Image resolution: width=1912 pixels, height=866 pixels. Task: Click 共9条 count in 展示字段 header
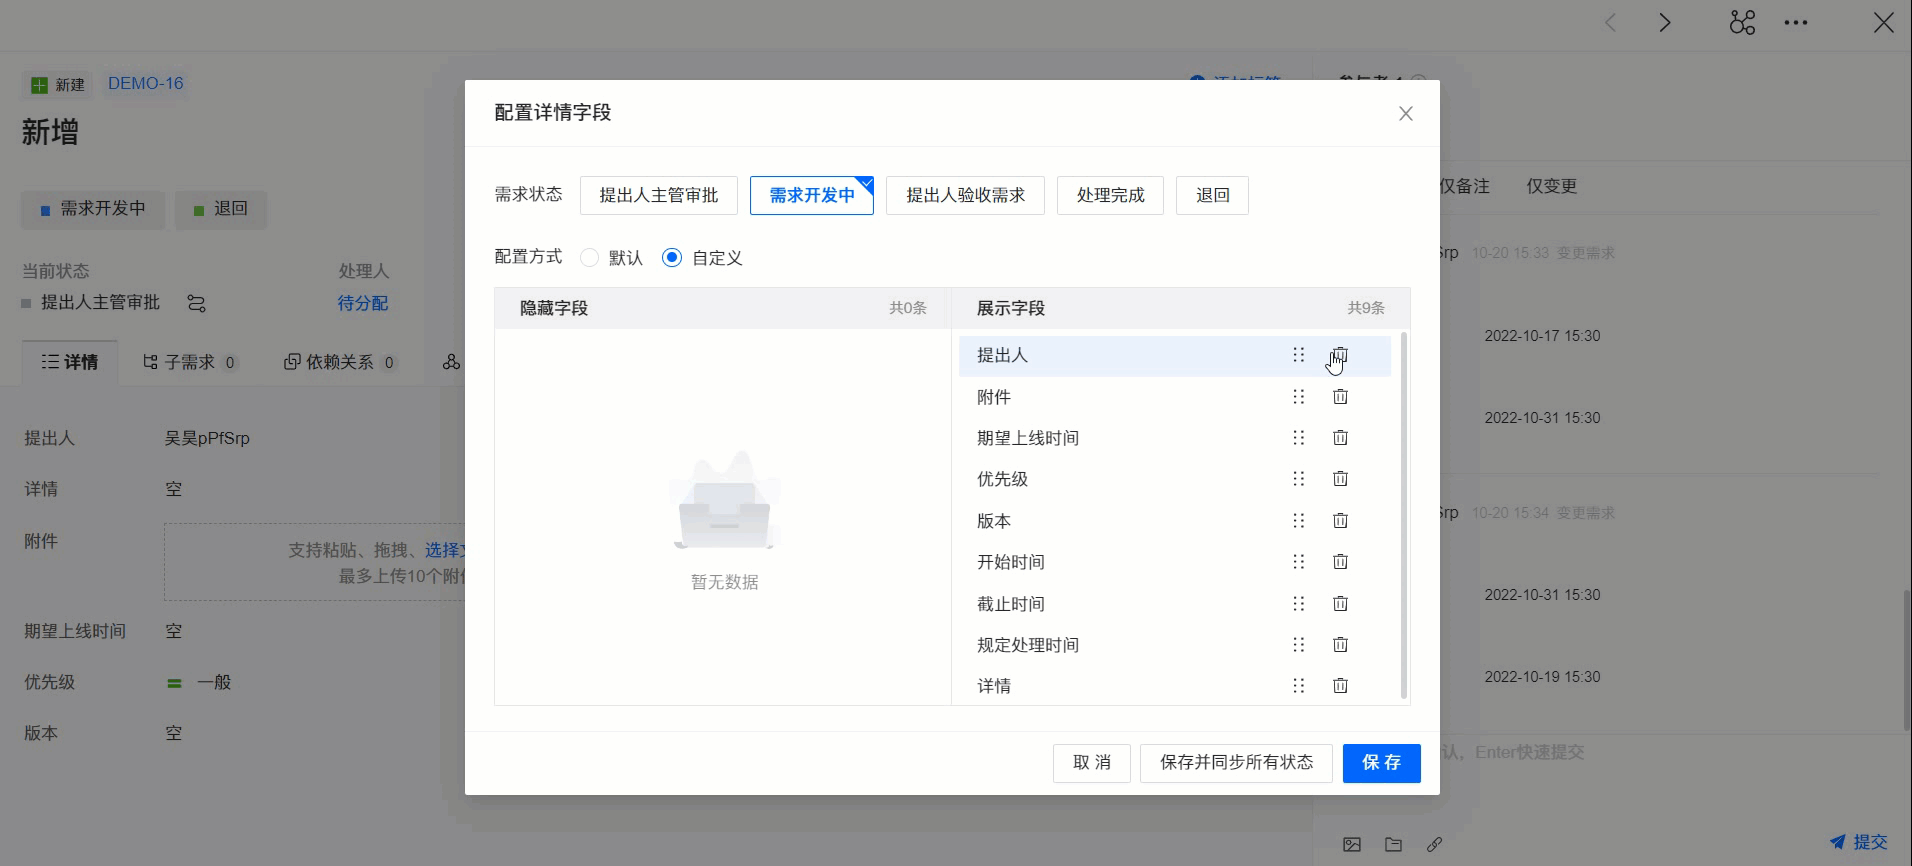click(1366, 308)
